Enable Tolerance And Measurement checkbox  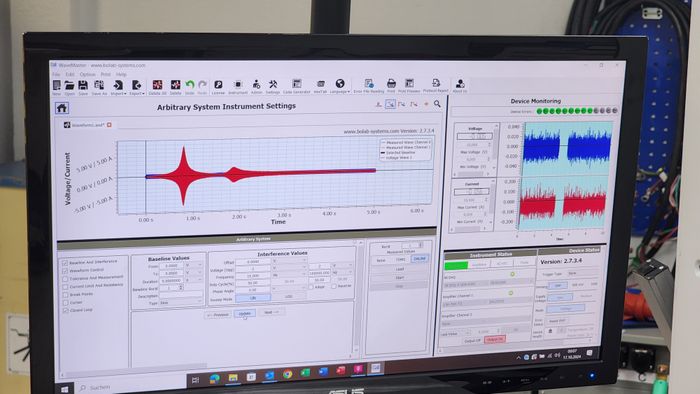coord(65,278)
